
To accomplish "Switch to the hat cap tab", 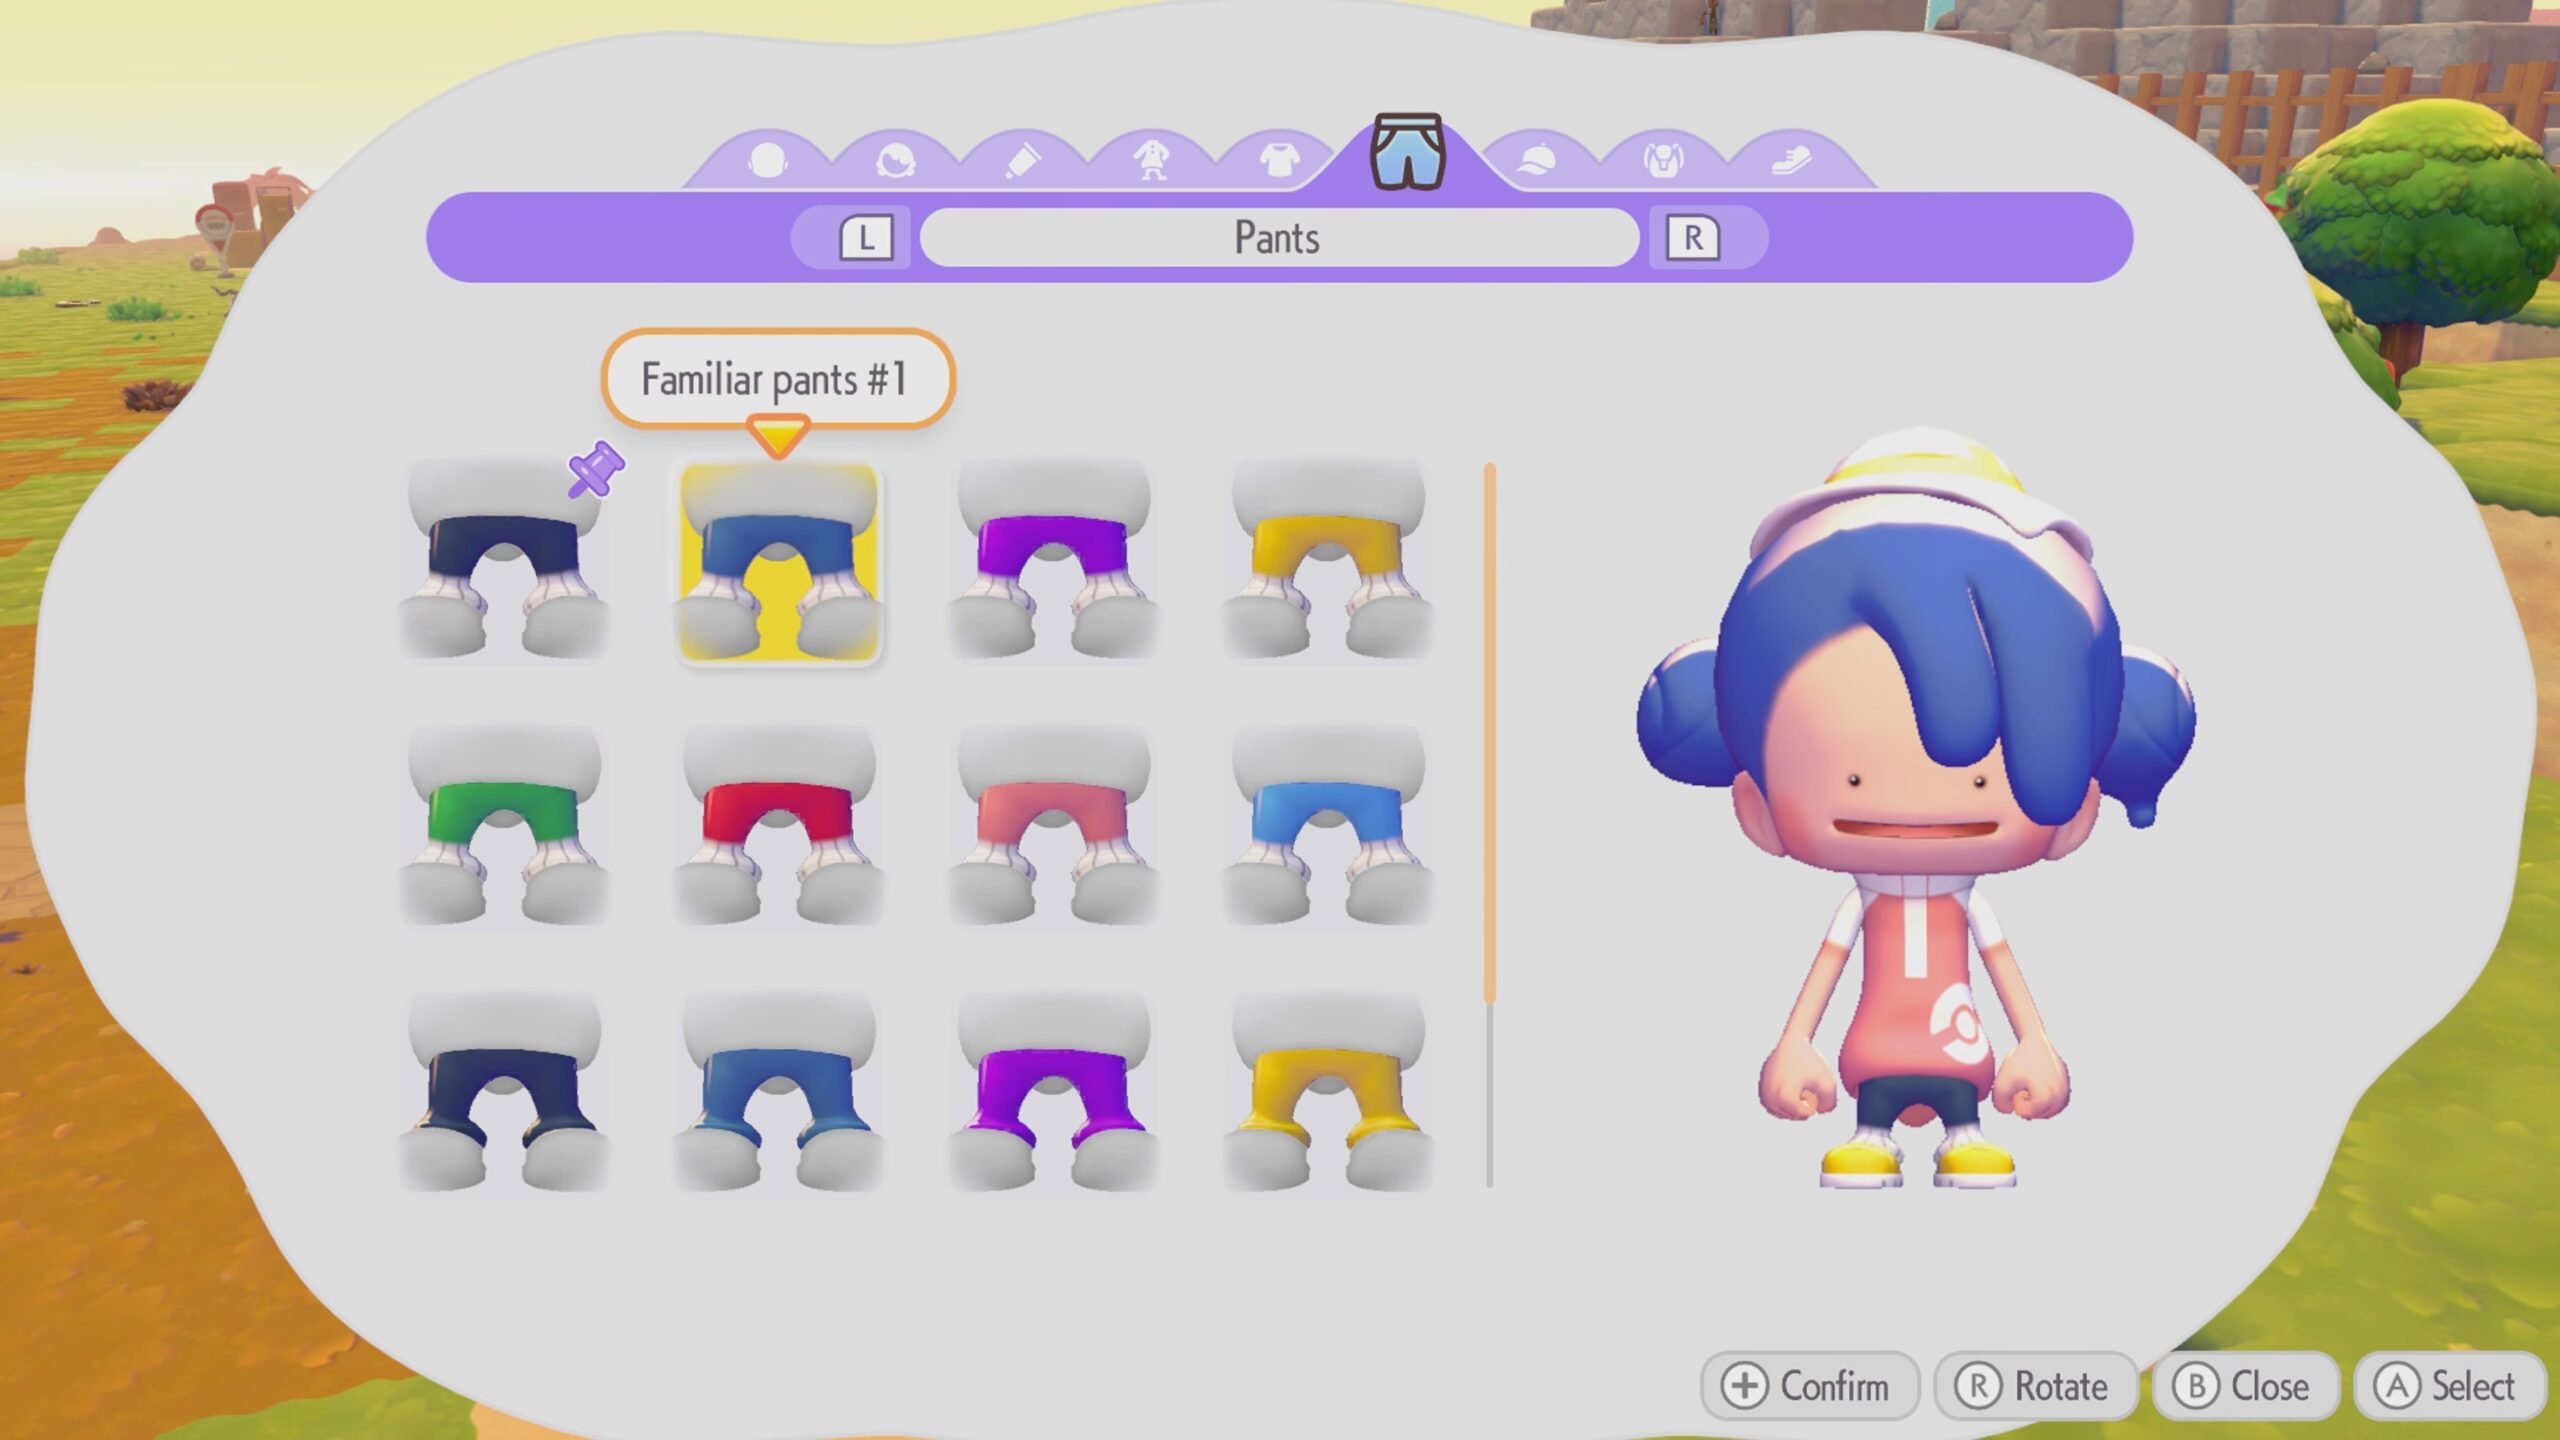I will 1536,160.
